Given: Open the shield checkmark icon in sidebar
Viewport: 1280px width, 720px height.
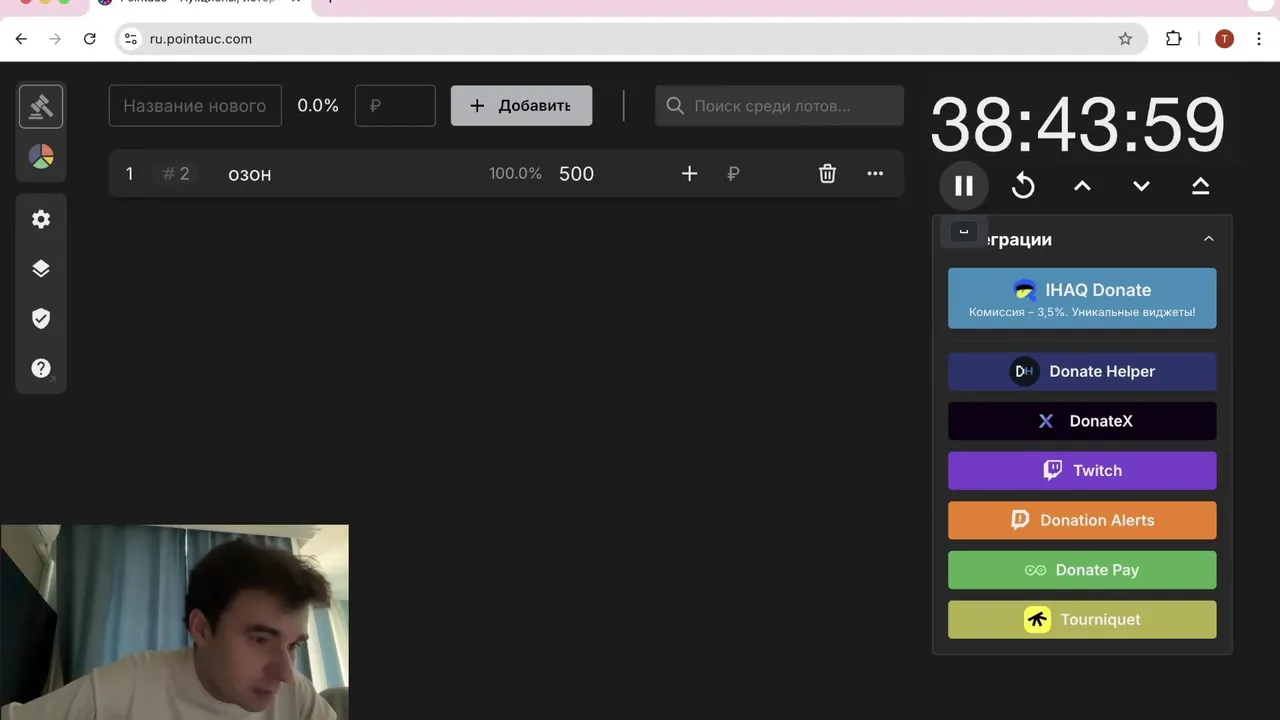Looking at the screenshot, I should [x=41, y=318].
